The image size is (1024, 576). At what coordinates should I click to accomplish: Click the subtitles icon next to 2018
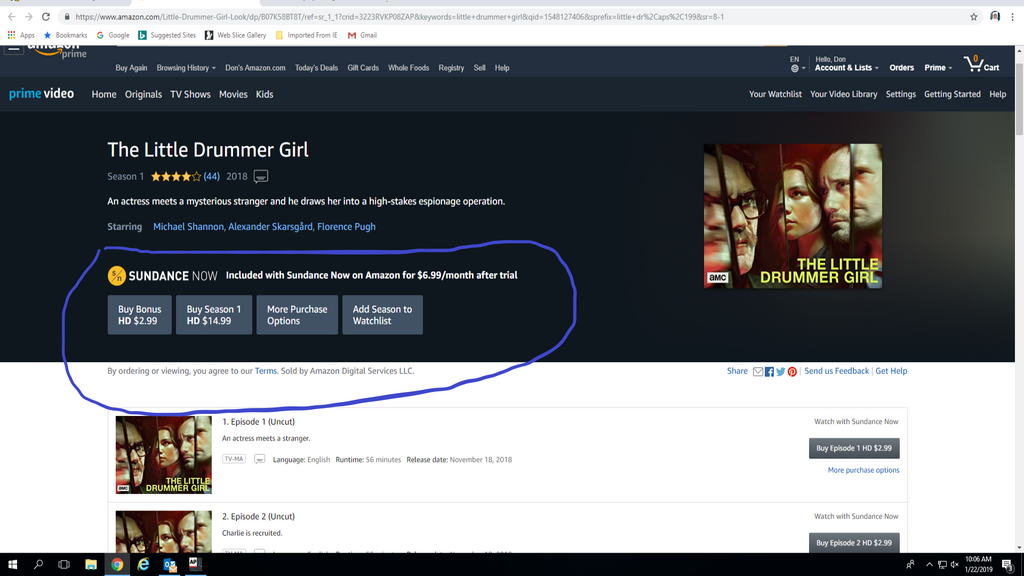coord(261,176)
